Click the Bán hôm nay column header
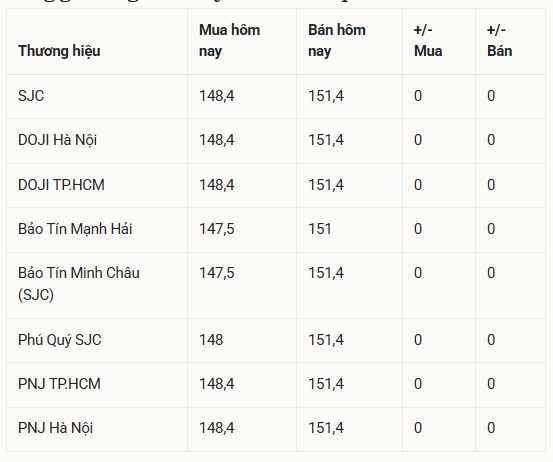 [337, 41]
